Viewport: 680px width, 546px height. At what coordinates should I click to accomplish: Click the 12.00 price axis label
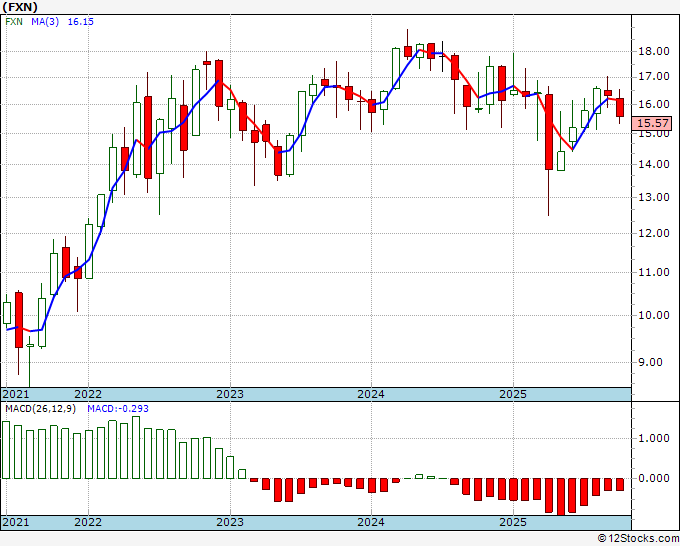[x=654, y=233]
